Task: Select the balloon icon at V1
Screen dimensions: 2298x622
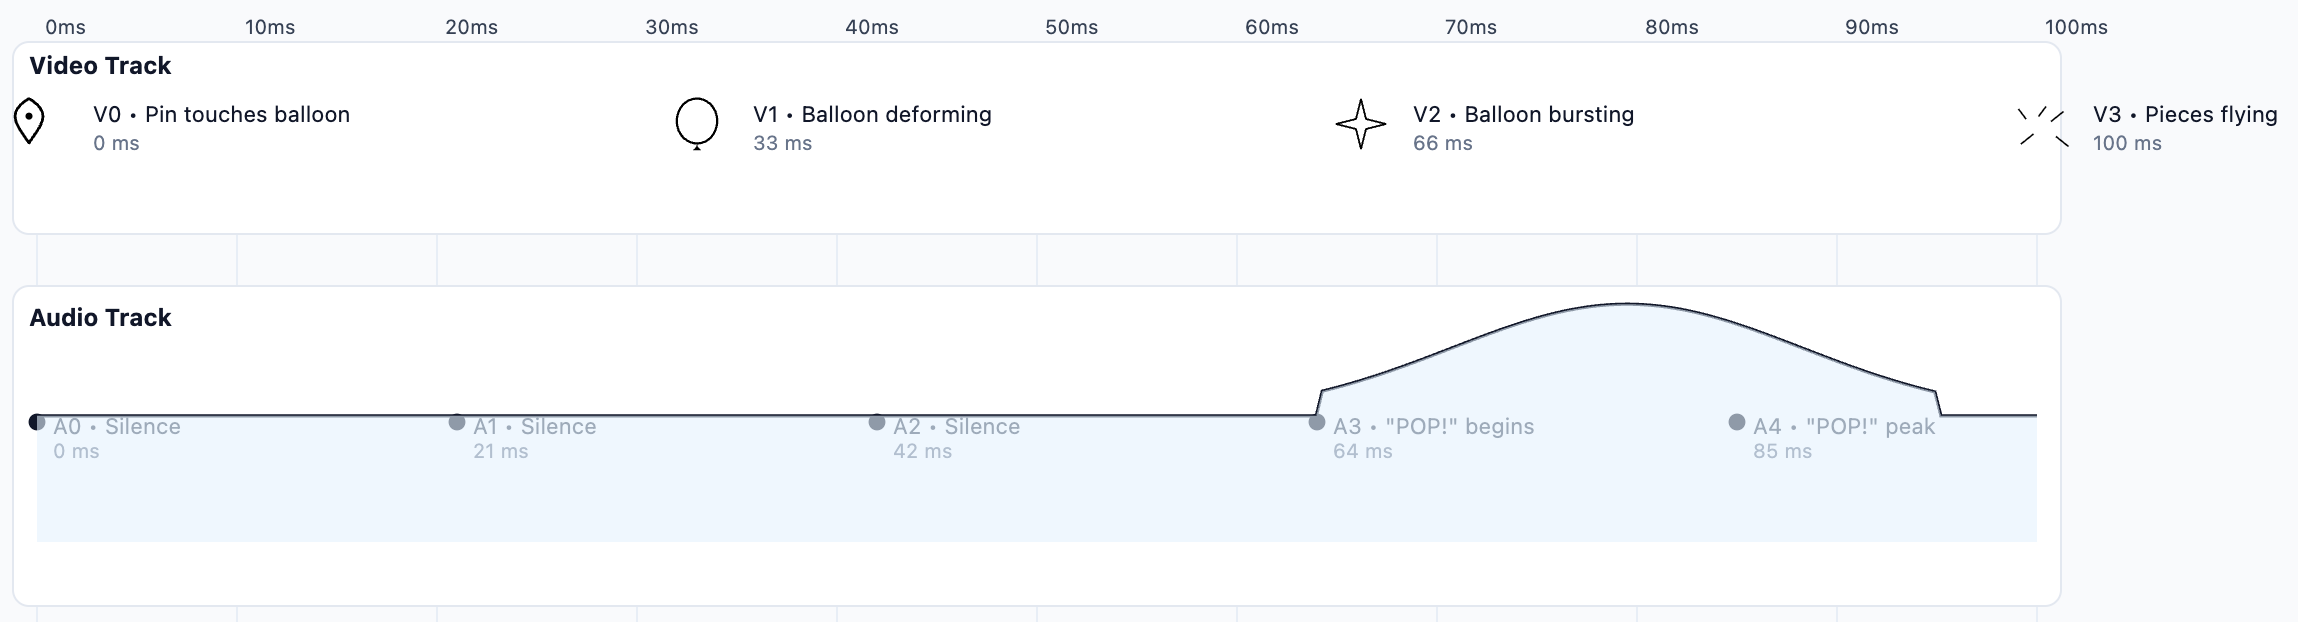Action: coord(697,124)
